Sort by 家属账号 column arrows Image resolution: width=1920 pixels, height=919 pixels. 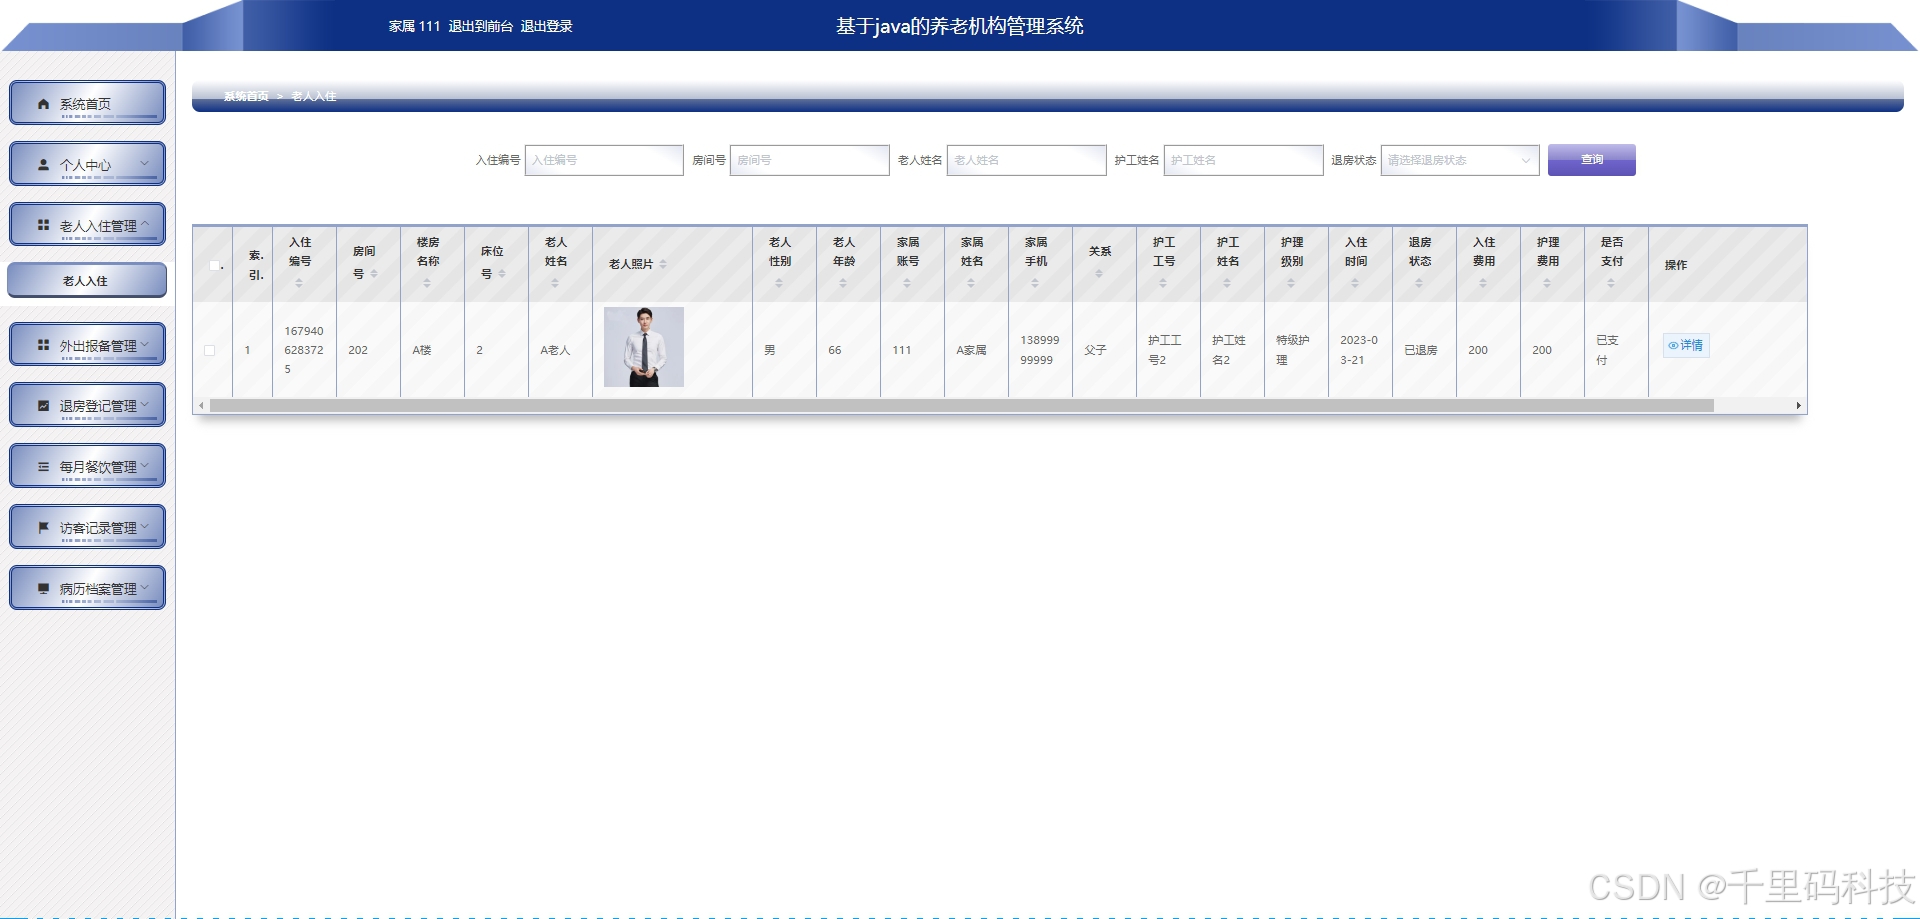(906, 283)
